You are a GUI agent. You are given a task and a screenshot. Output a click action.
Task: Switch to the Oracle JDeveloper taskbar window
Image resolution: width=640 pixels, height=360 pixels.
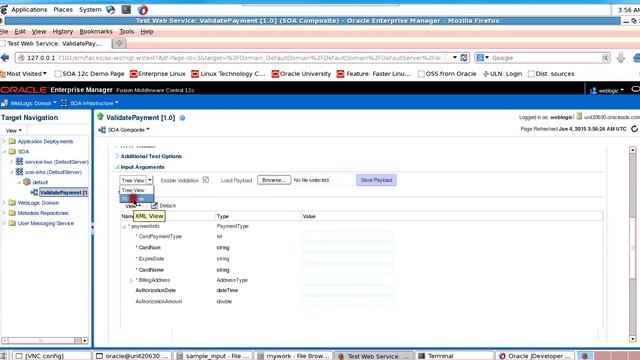[x=536, y=356]
